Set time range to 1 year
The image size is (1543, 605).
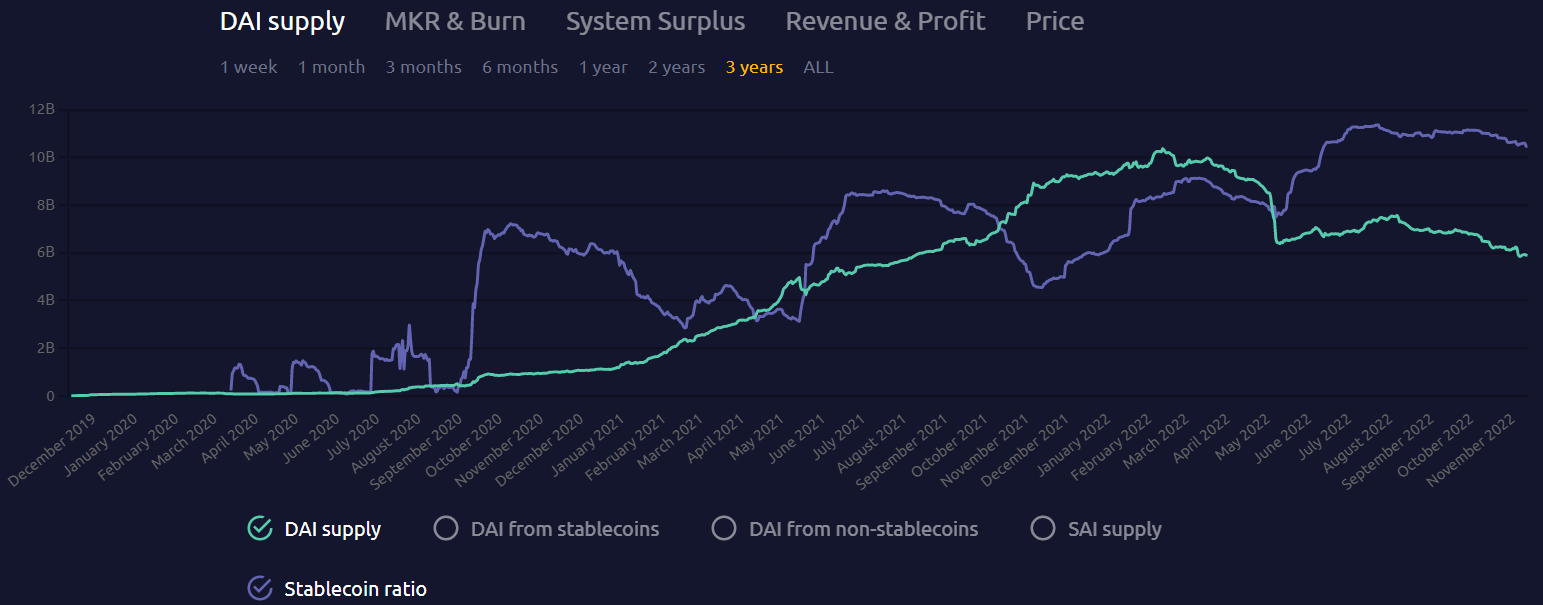coord(603,68)
